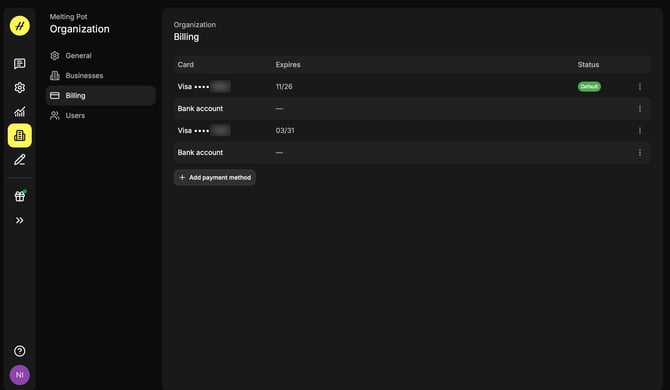The width and height of the screenshot is (670, 390).
Task: Go to Users section
Action: click(100, 115)
